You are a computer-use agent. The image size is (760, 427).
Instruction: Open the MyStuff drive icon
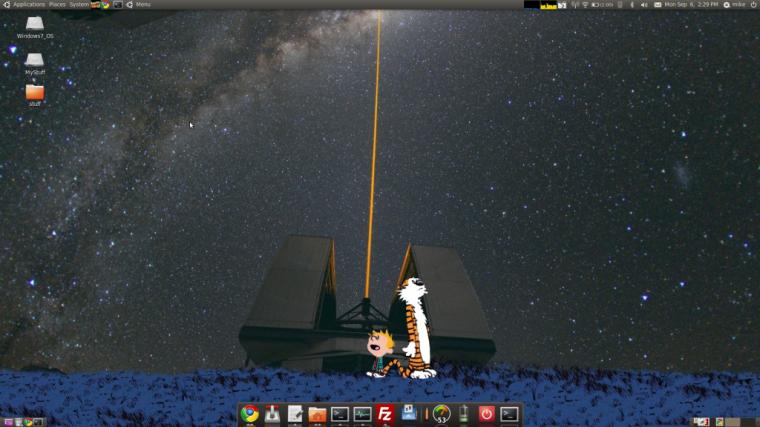[34, 64]
